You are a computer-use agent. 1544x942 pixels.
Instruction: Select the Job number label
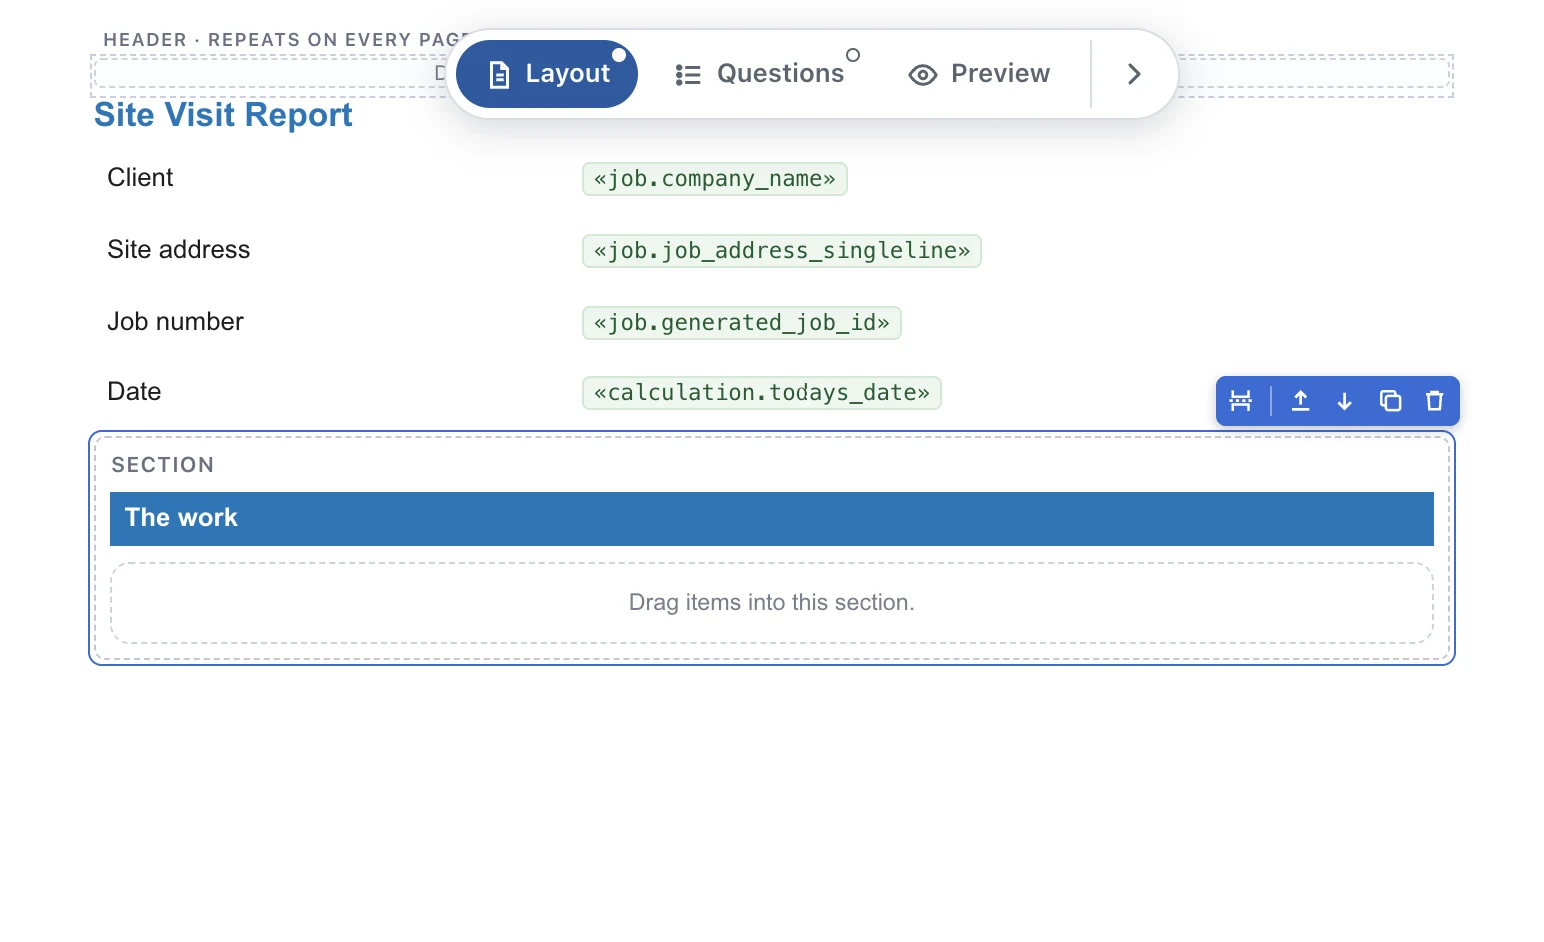(x=176, y=322)
